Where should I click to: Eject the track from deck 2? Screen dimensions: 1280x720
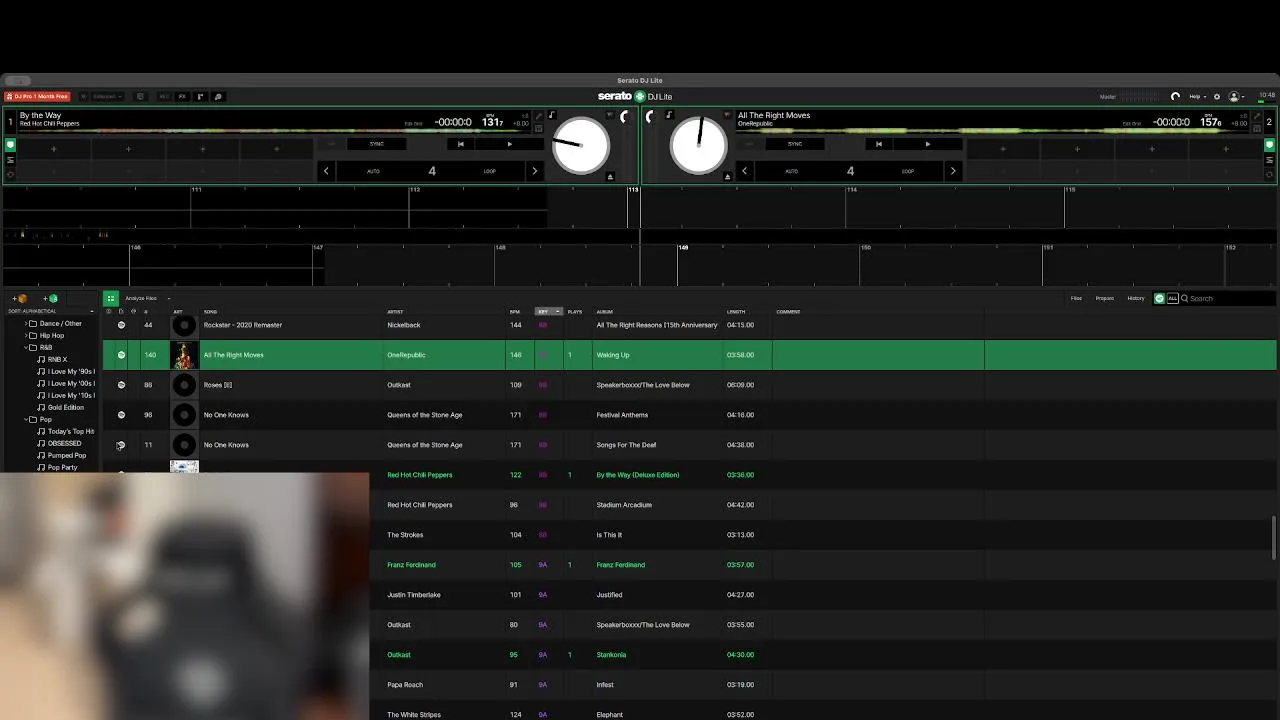728,177
